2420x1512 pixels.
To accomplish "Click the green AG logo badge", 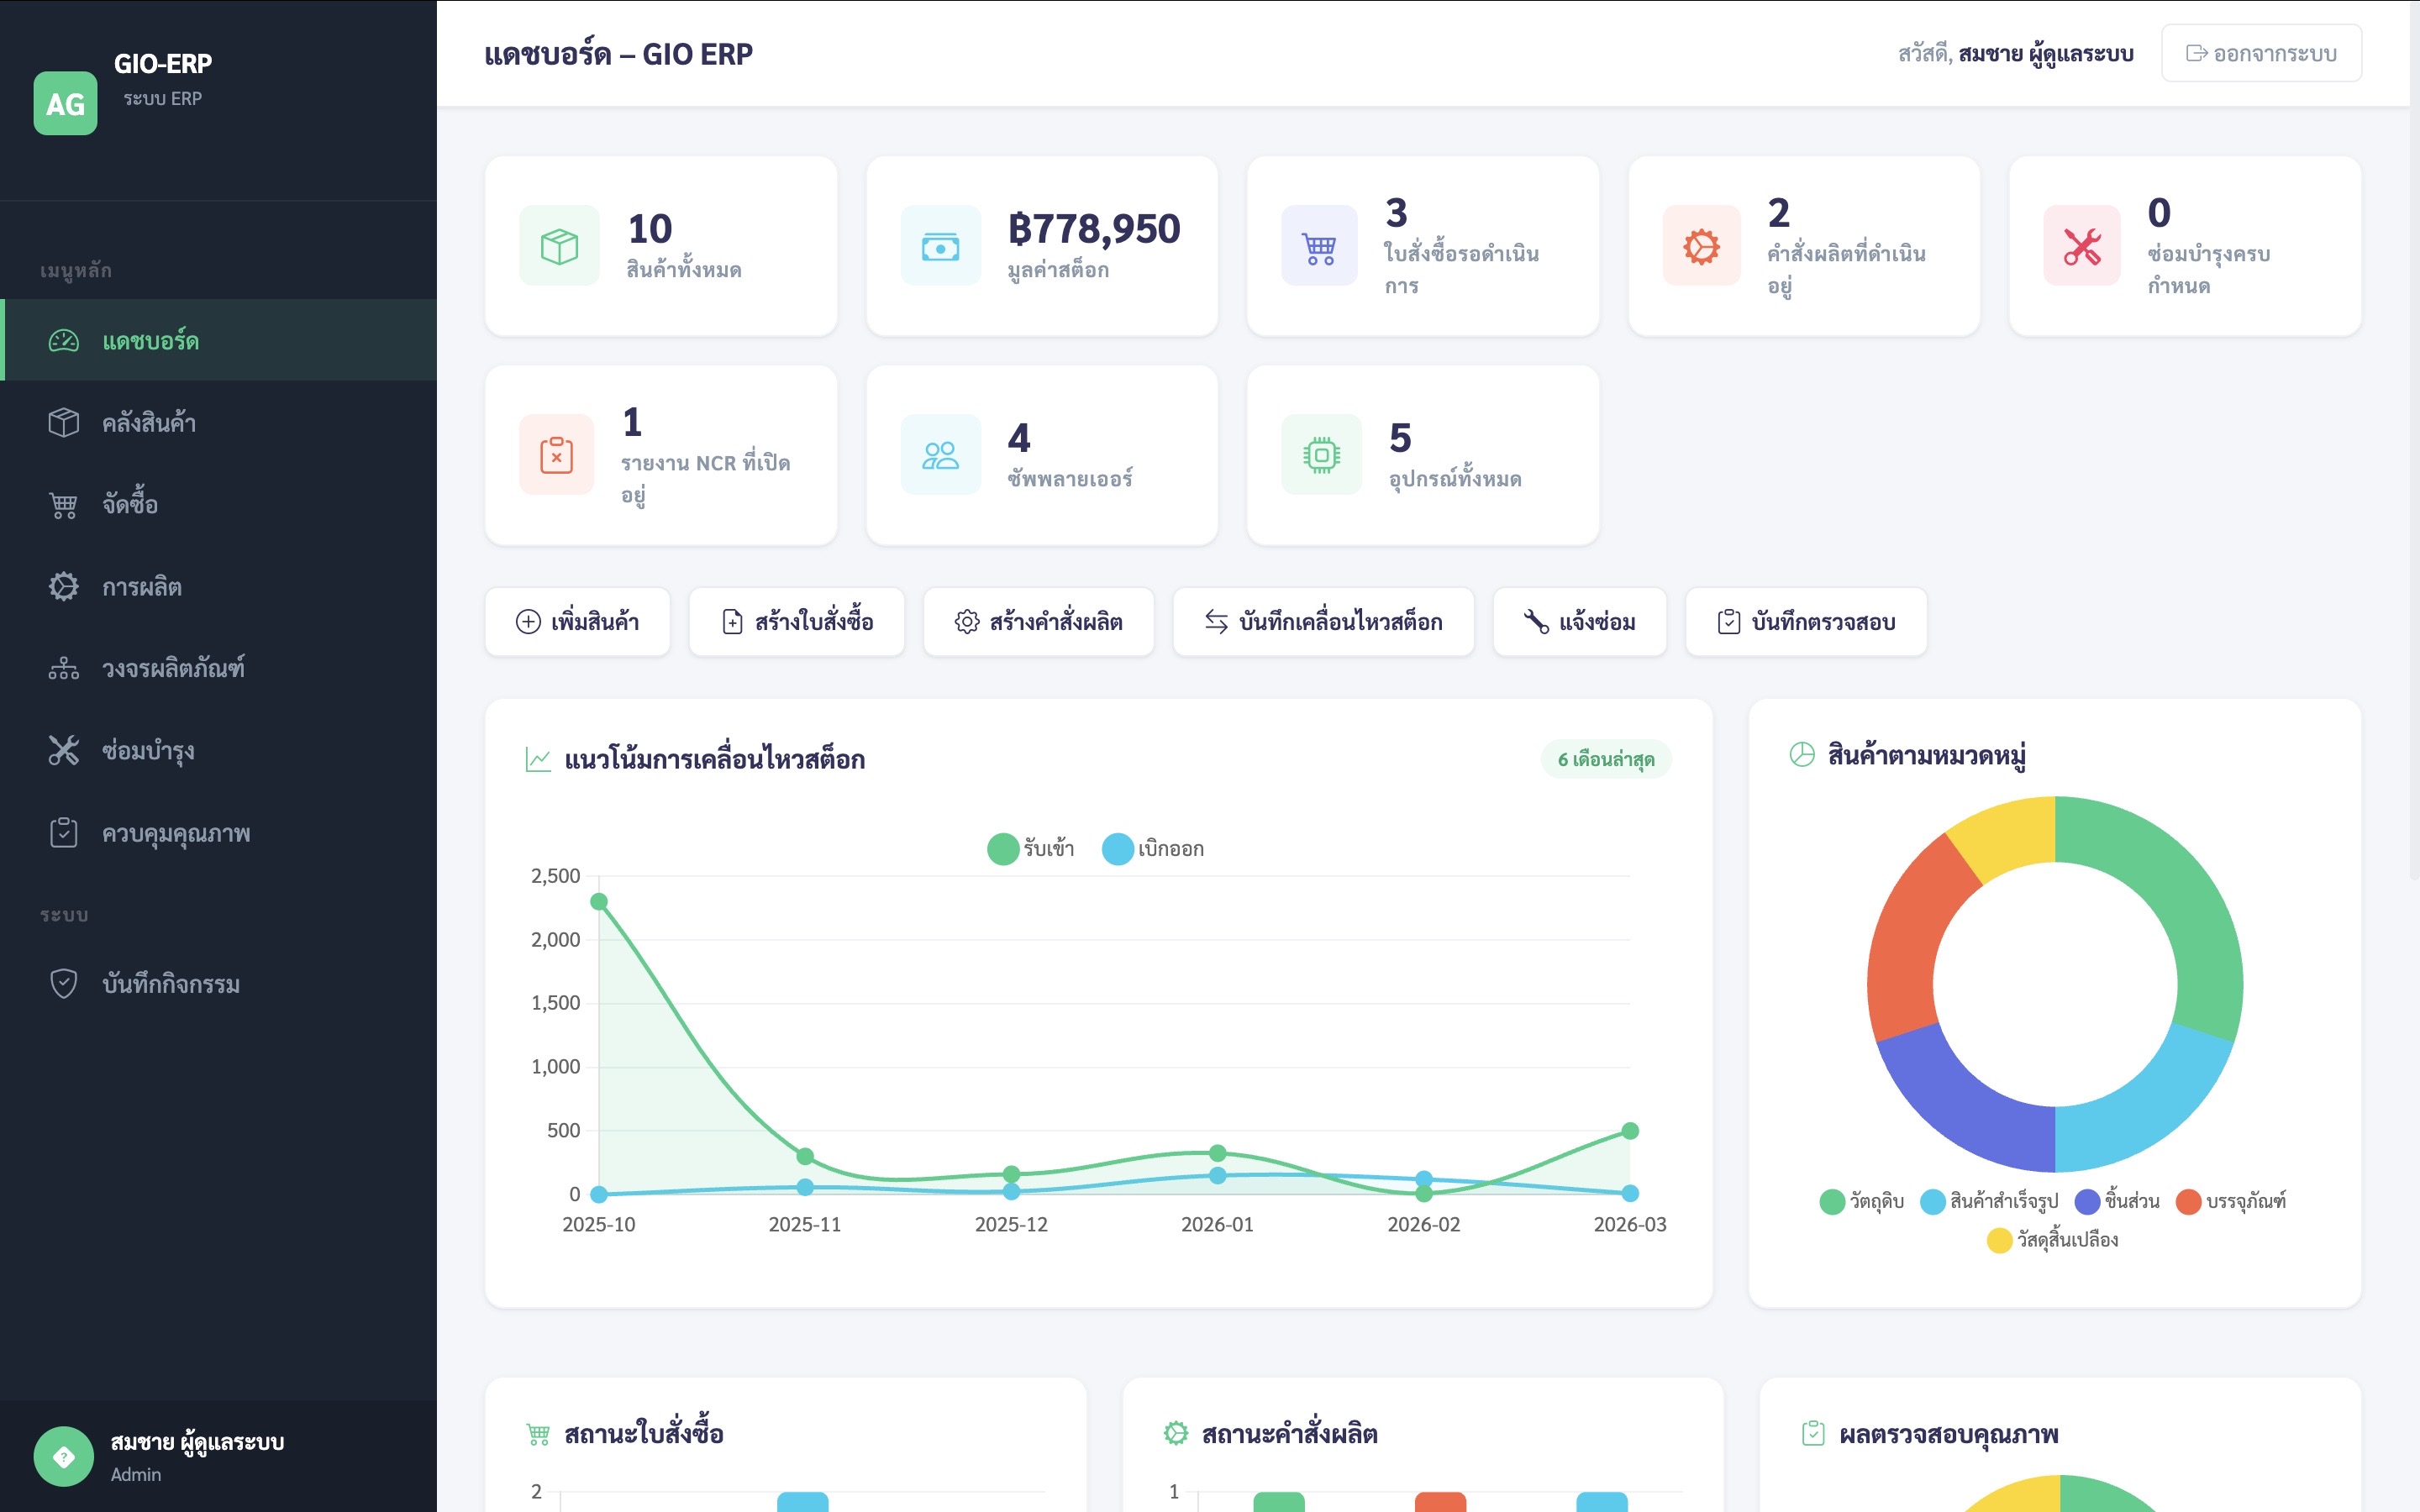I will point(65,103).
